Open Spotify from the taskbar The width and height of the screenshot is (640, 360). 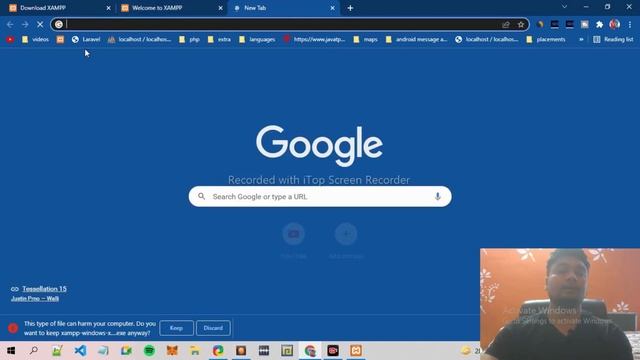click(149, 351)
